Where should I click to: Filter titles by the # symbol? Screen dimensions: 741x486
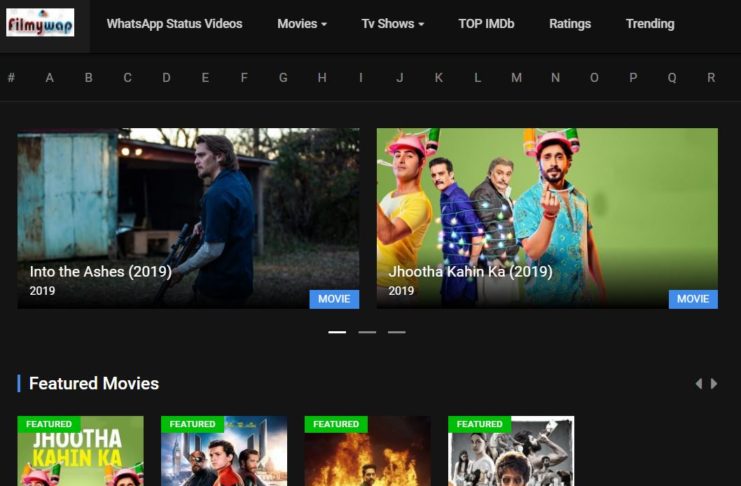11,78
